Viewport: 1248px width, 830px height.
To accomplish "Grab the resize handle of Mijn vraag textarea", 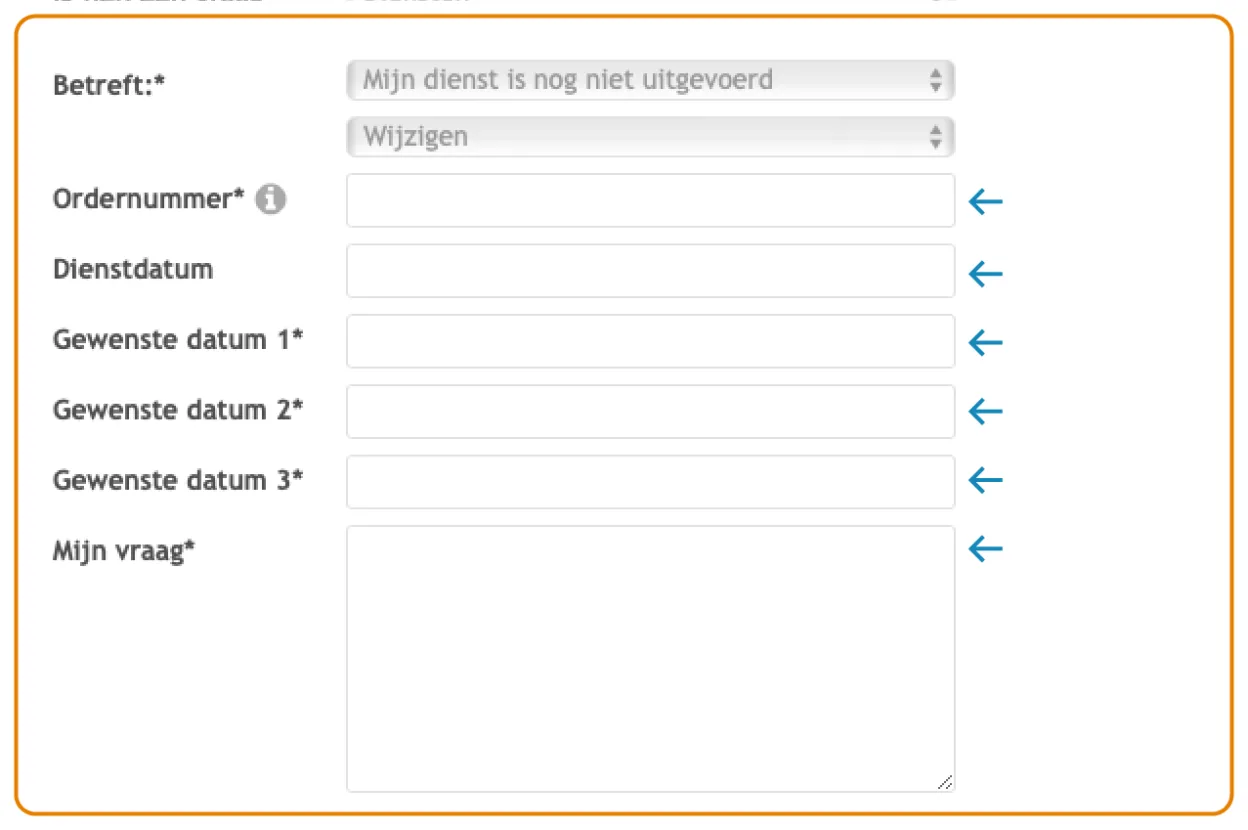I will click(945, 783).
